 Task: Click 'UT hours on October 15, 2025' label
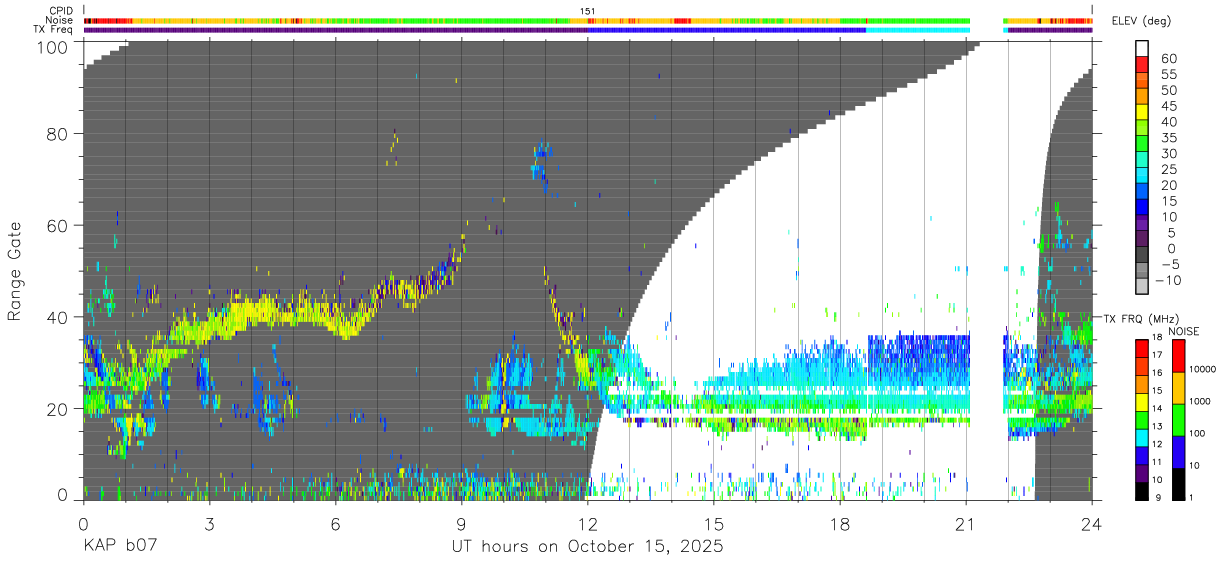coord(587,547)
